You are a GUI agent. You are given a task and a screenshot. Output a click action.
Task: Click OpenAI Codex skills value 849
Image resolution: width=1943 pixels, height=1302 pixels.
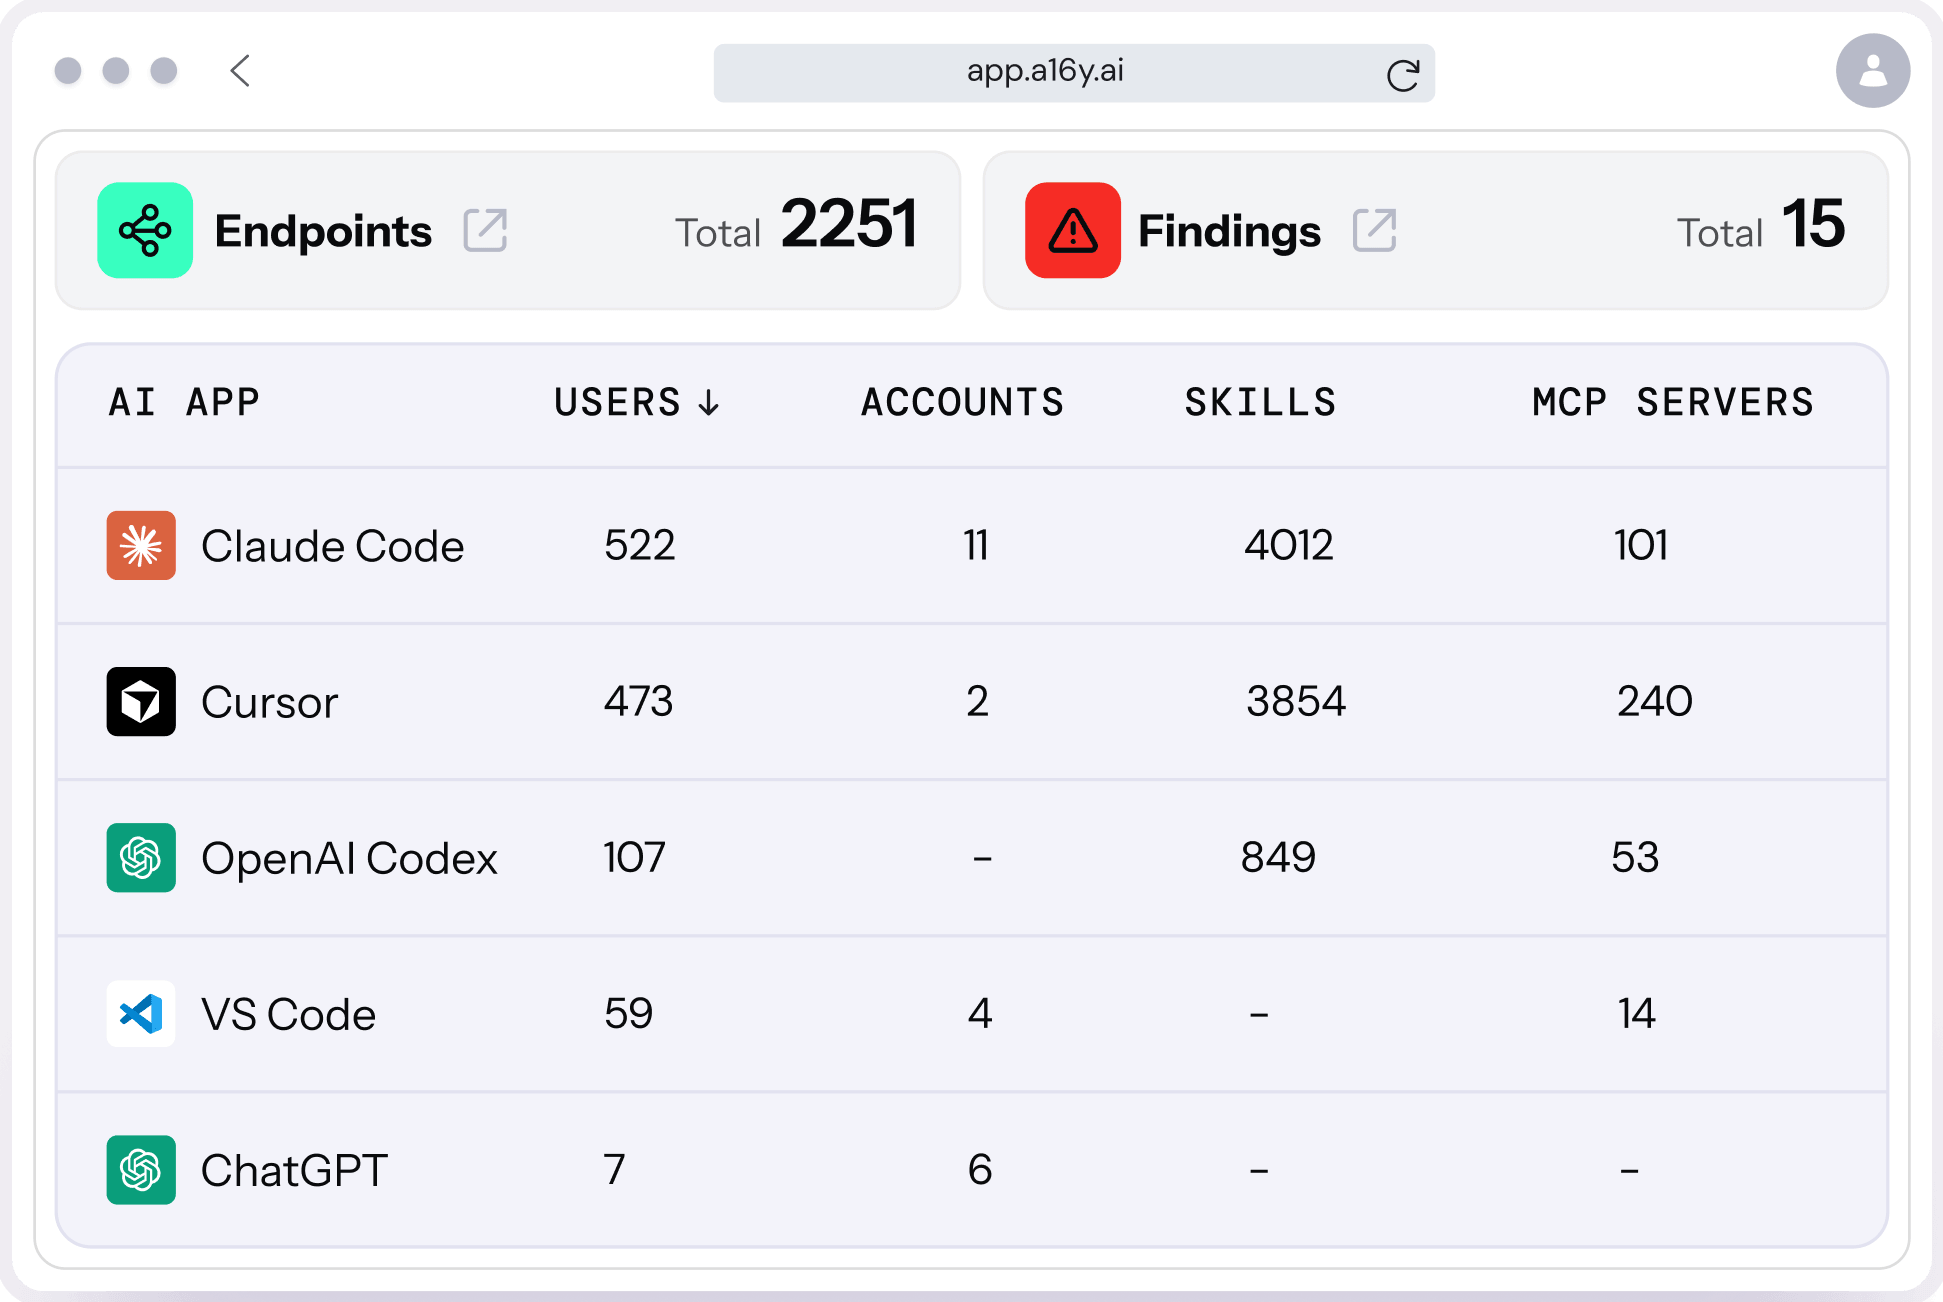click(1278, 857)
